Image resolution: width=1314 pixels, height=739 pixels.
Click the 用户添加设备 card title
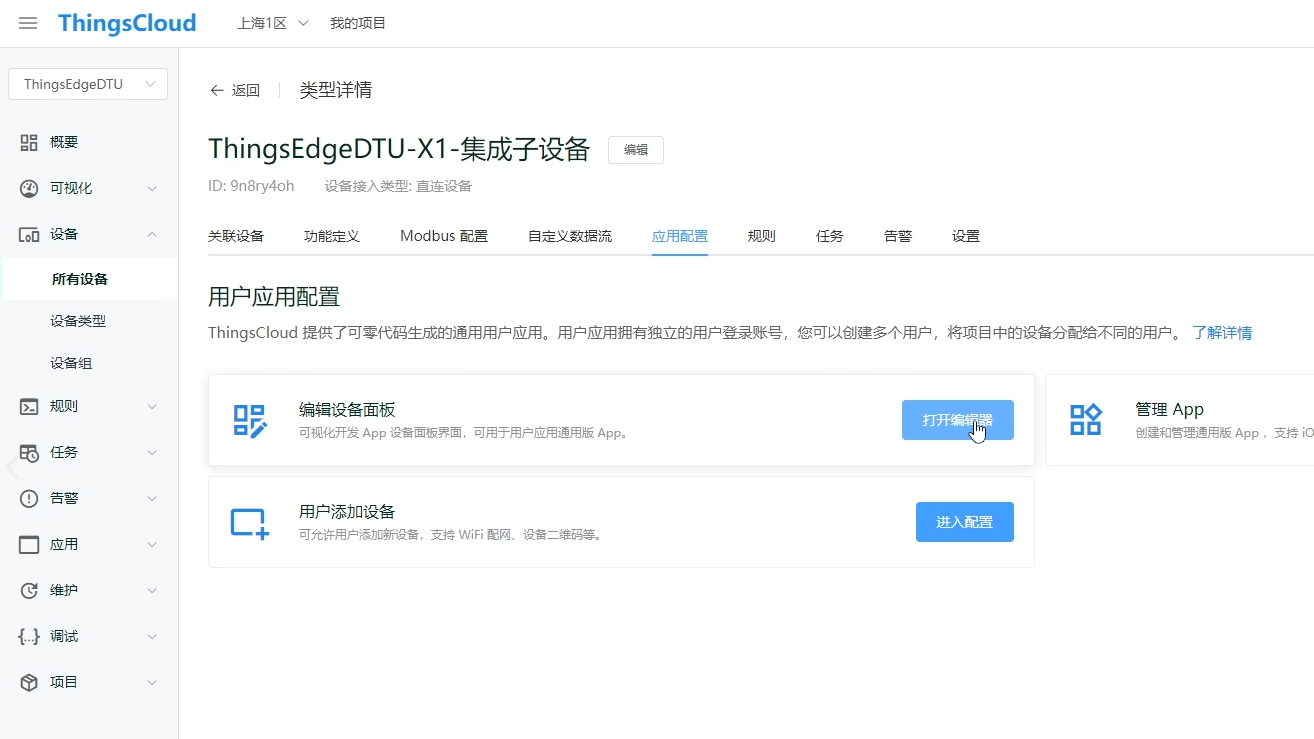(347, 511)
